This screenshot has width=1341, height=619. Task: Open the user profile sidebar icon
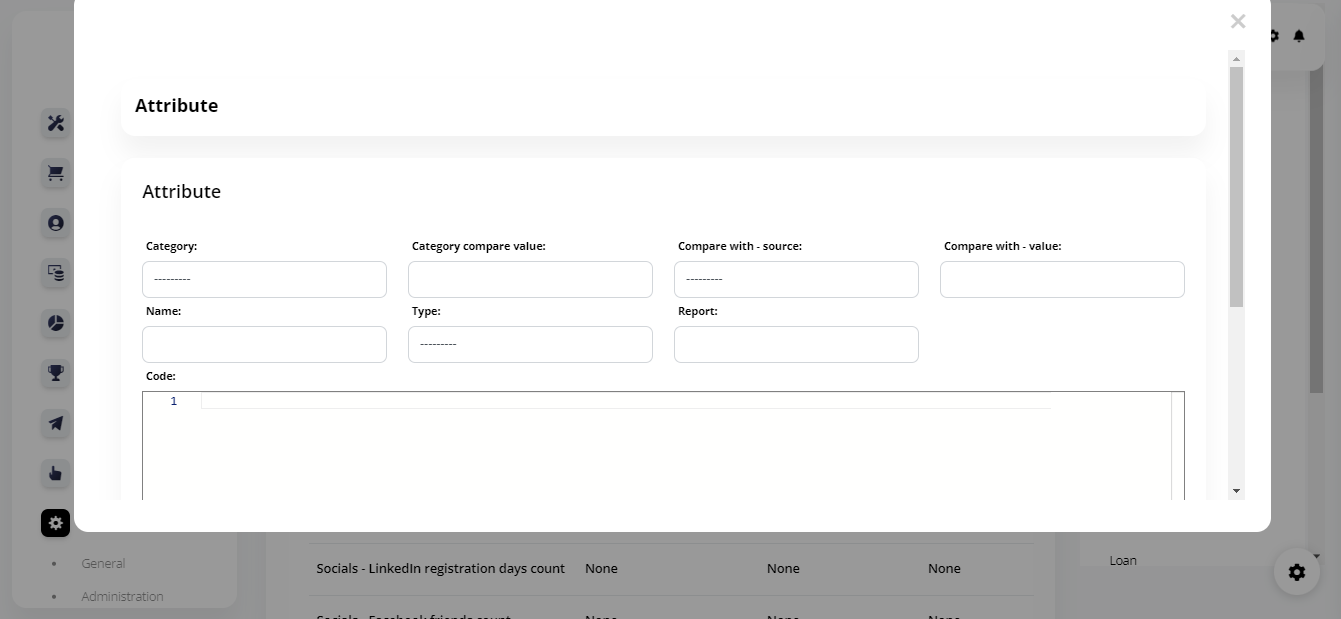pos(56,223)
